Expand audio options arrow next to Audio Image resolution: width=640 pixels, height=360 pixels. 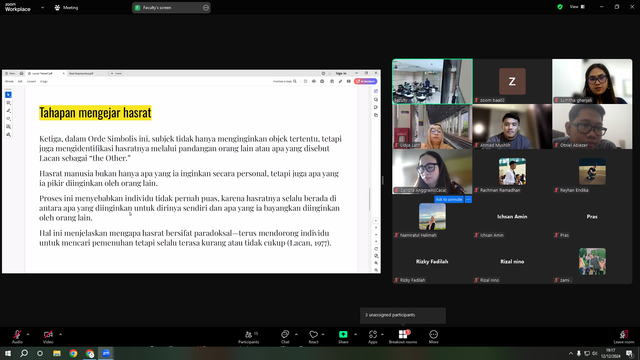point(28,334)
